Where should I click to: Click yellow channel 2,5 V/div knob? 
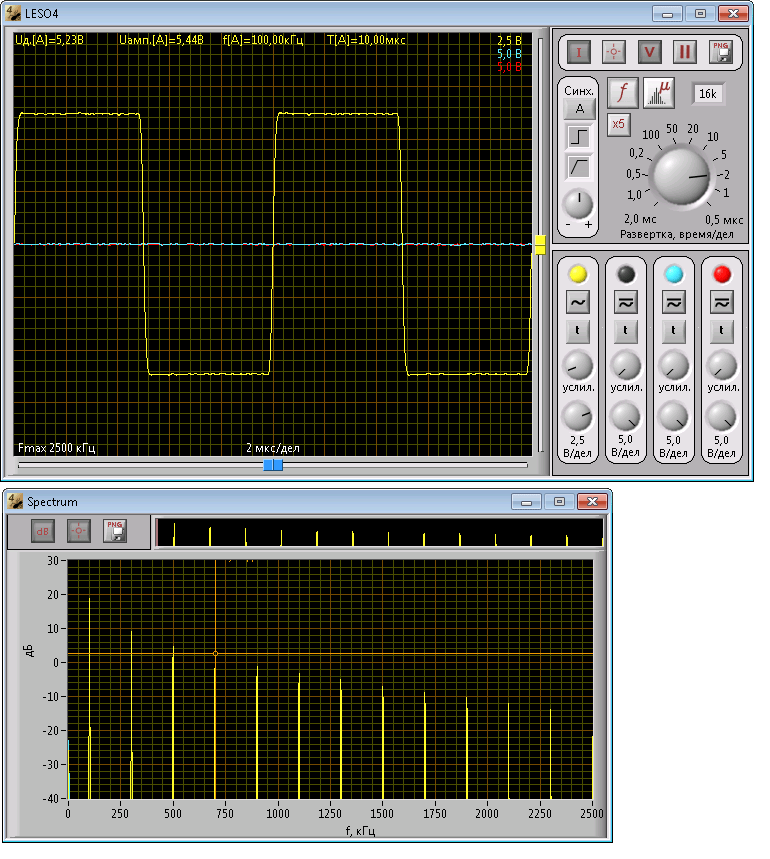click(578, 417)
